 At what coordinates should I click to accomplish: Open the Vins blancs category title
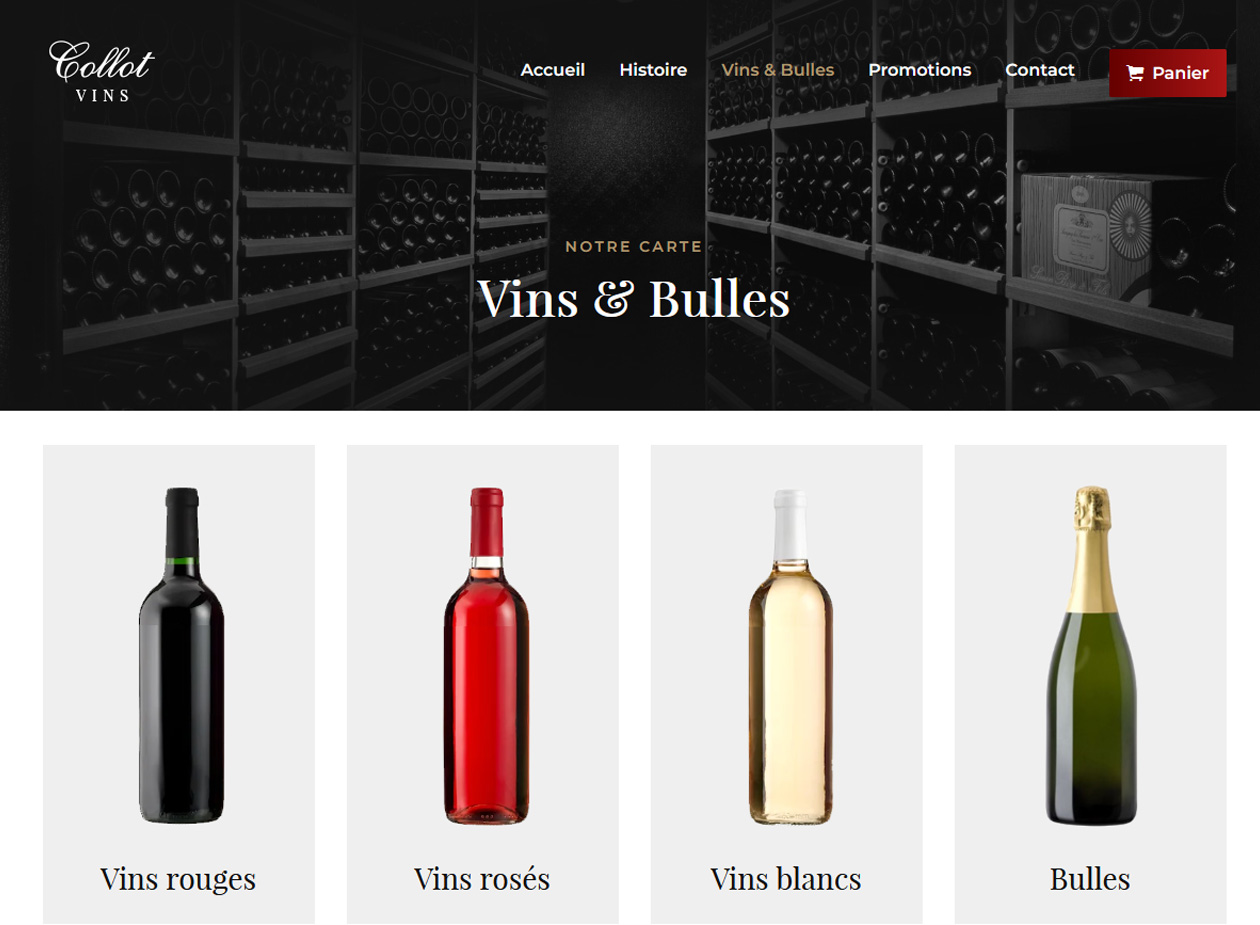(786, 879)
